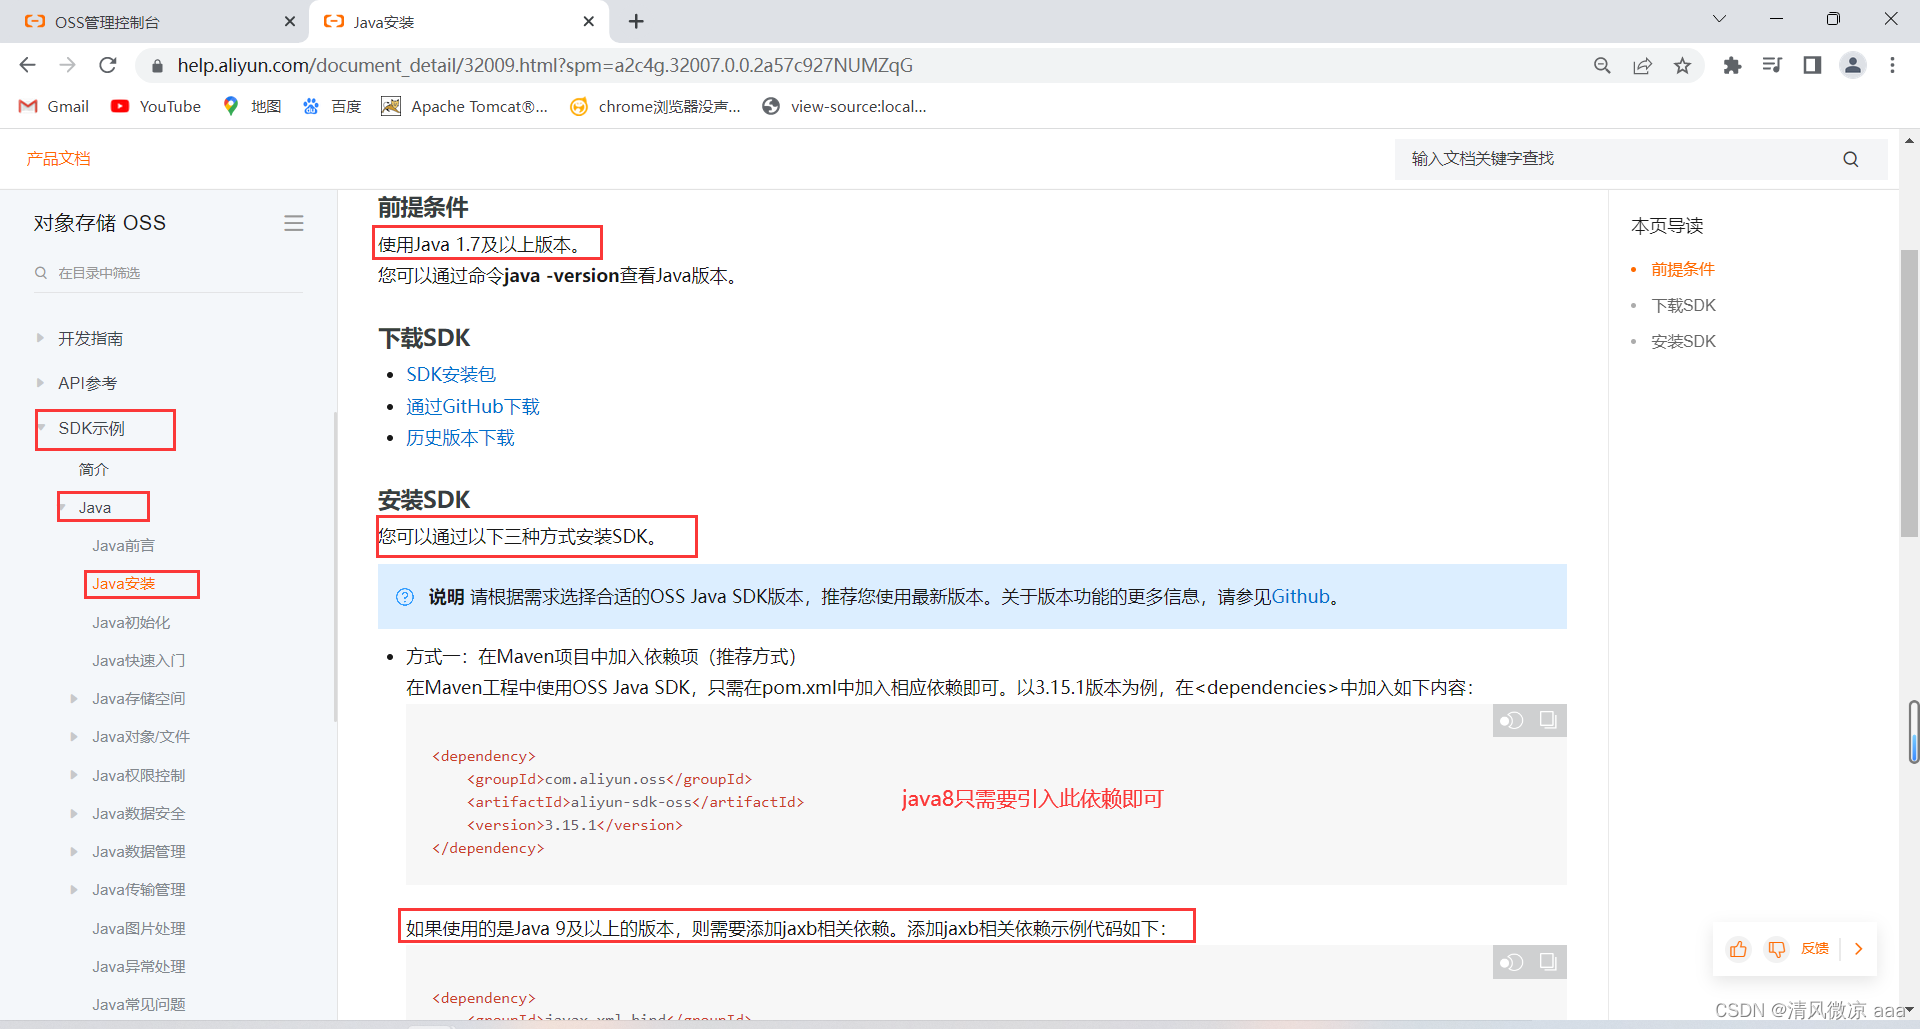The image size is (1920, 1029).
Task: Click the 历史版本下载 link
Action: (460, 438)
